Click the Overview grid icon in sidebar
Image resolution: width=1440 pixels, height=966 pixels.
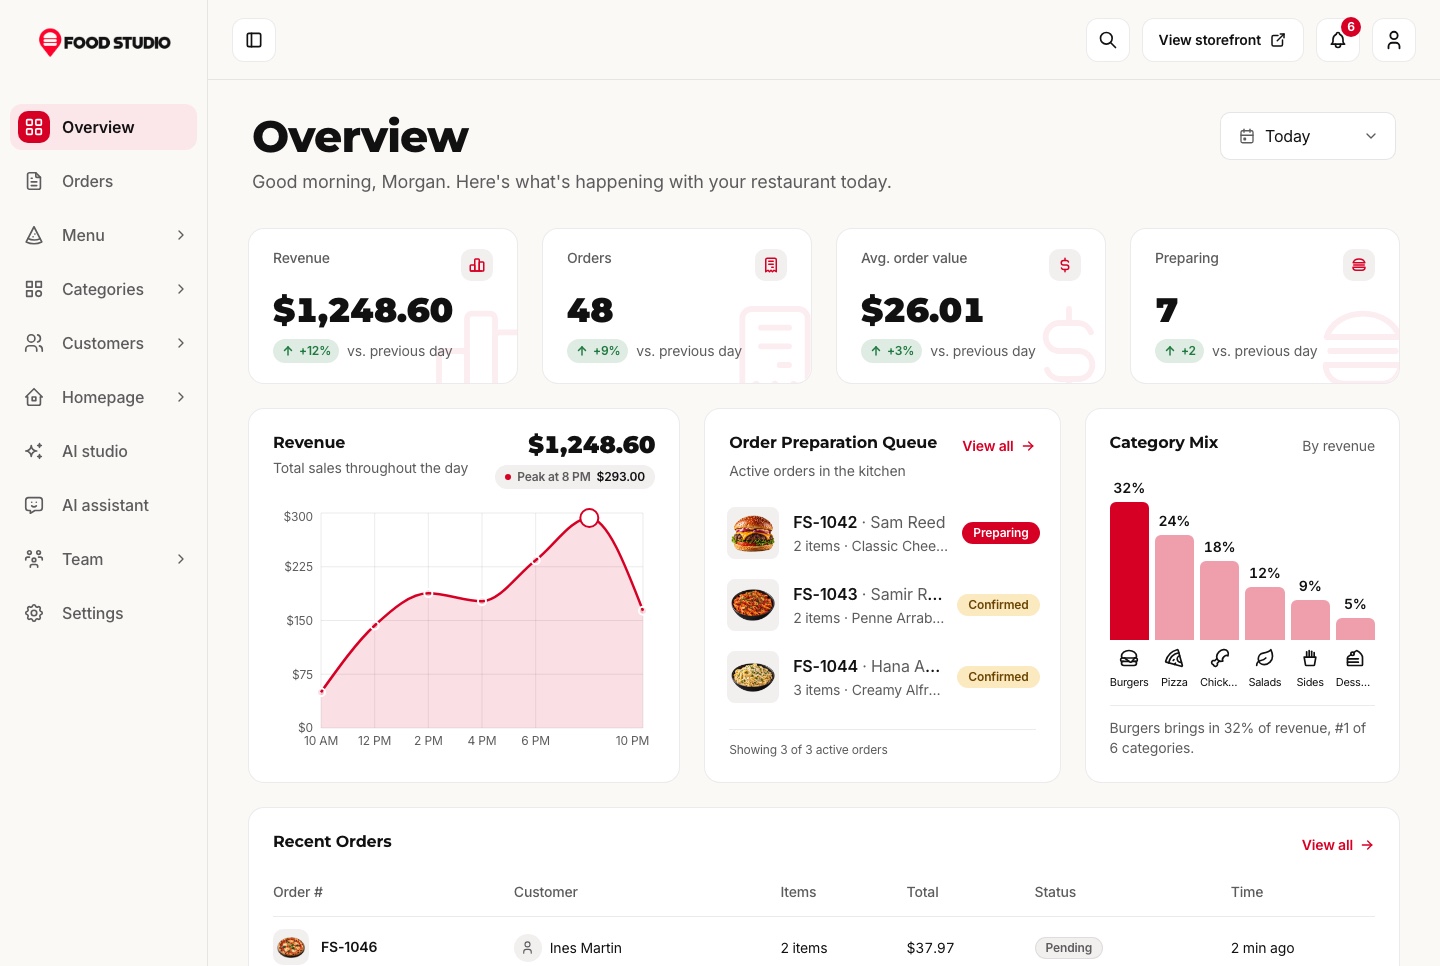(34, 127)
